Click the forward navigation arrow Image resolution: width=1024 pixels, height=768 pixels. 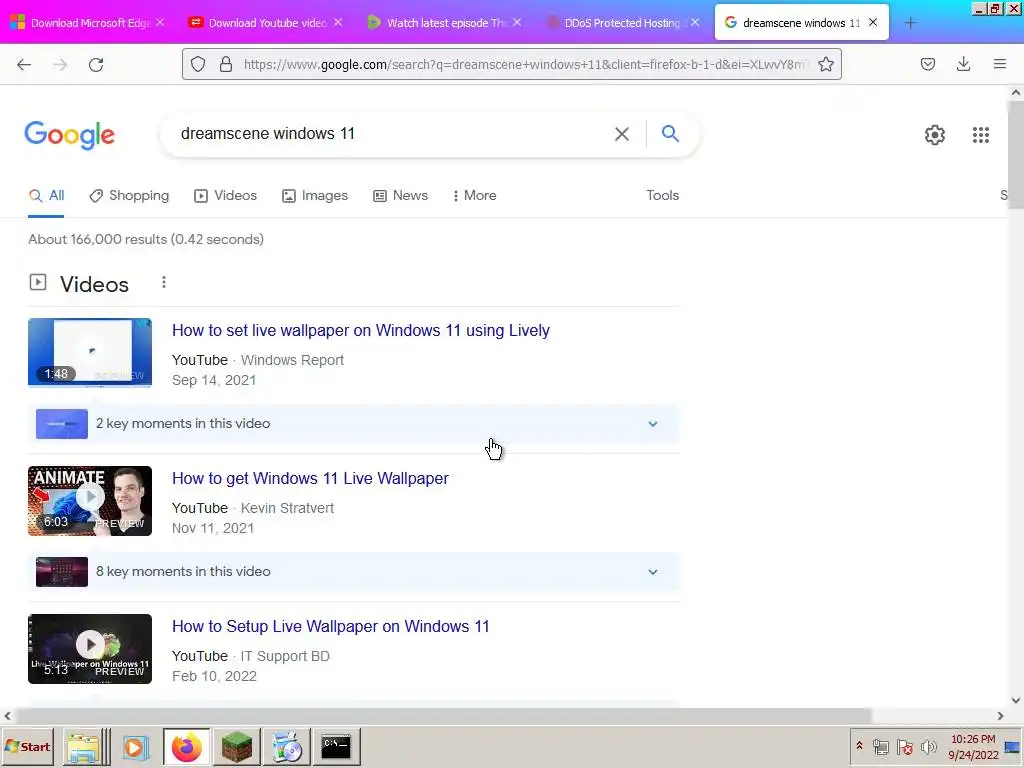tap(60, 64)
